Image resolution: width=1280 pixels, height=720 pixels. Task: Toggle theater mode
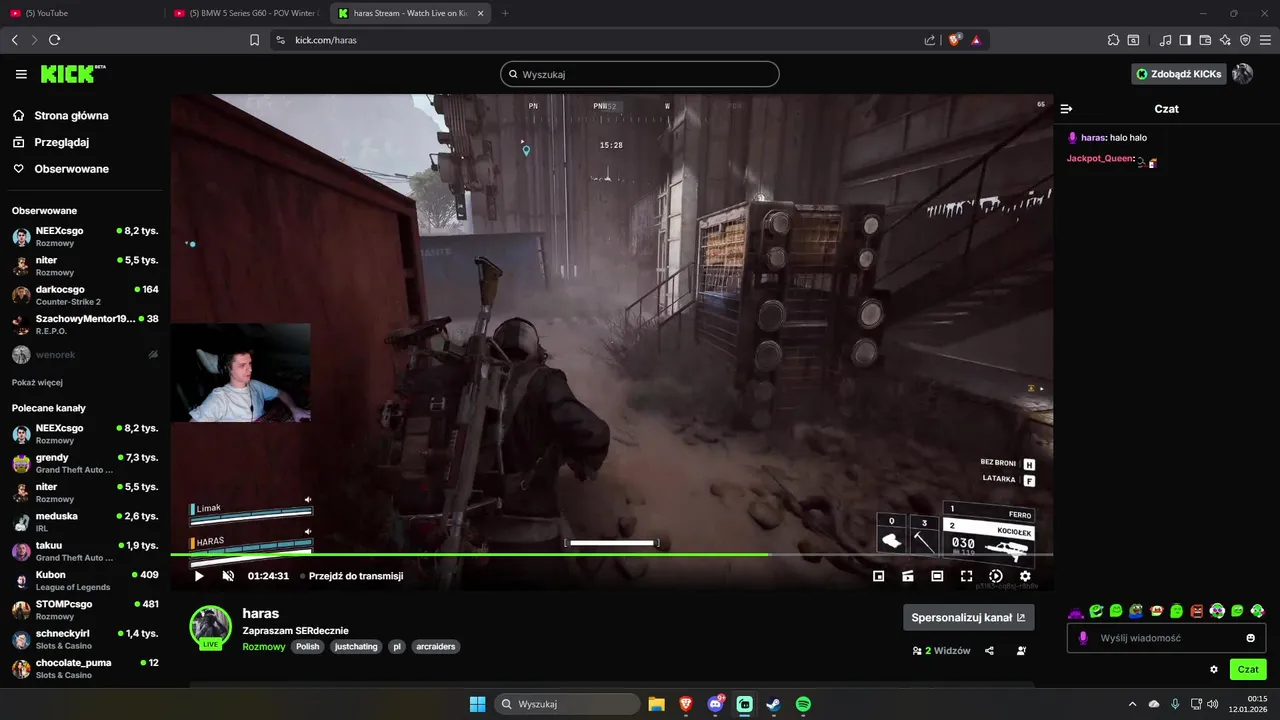[x=937, y=576]
